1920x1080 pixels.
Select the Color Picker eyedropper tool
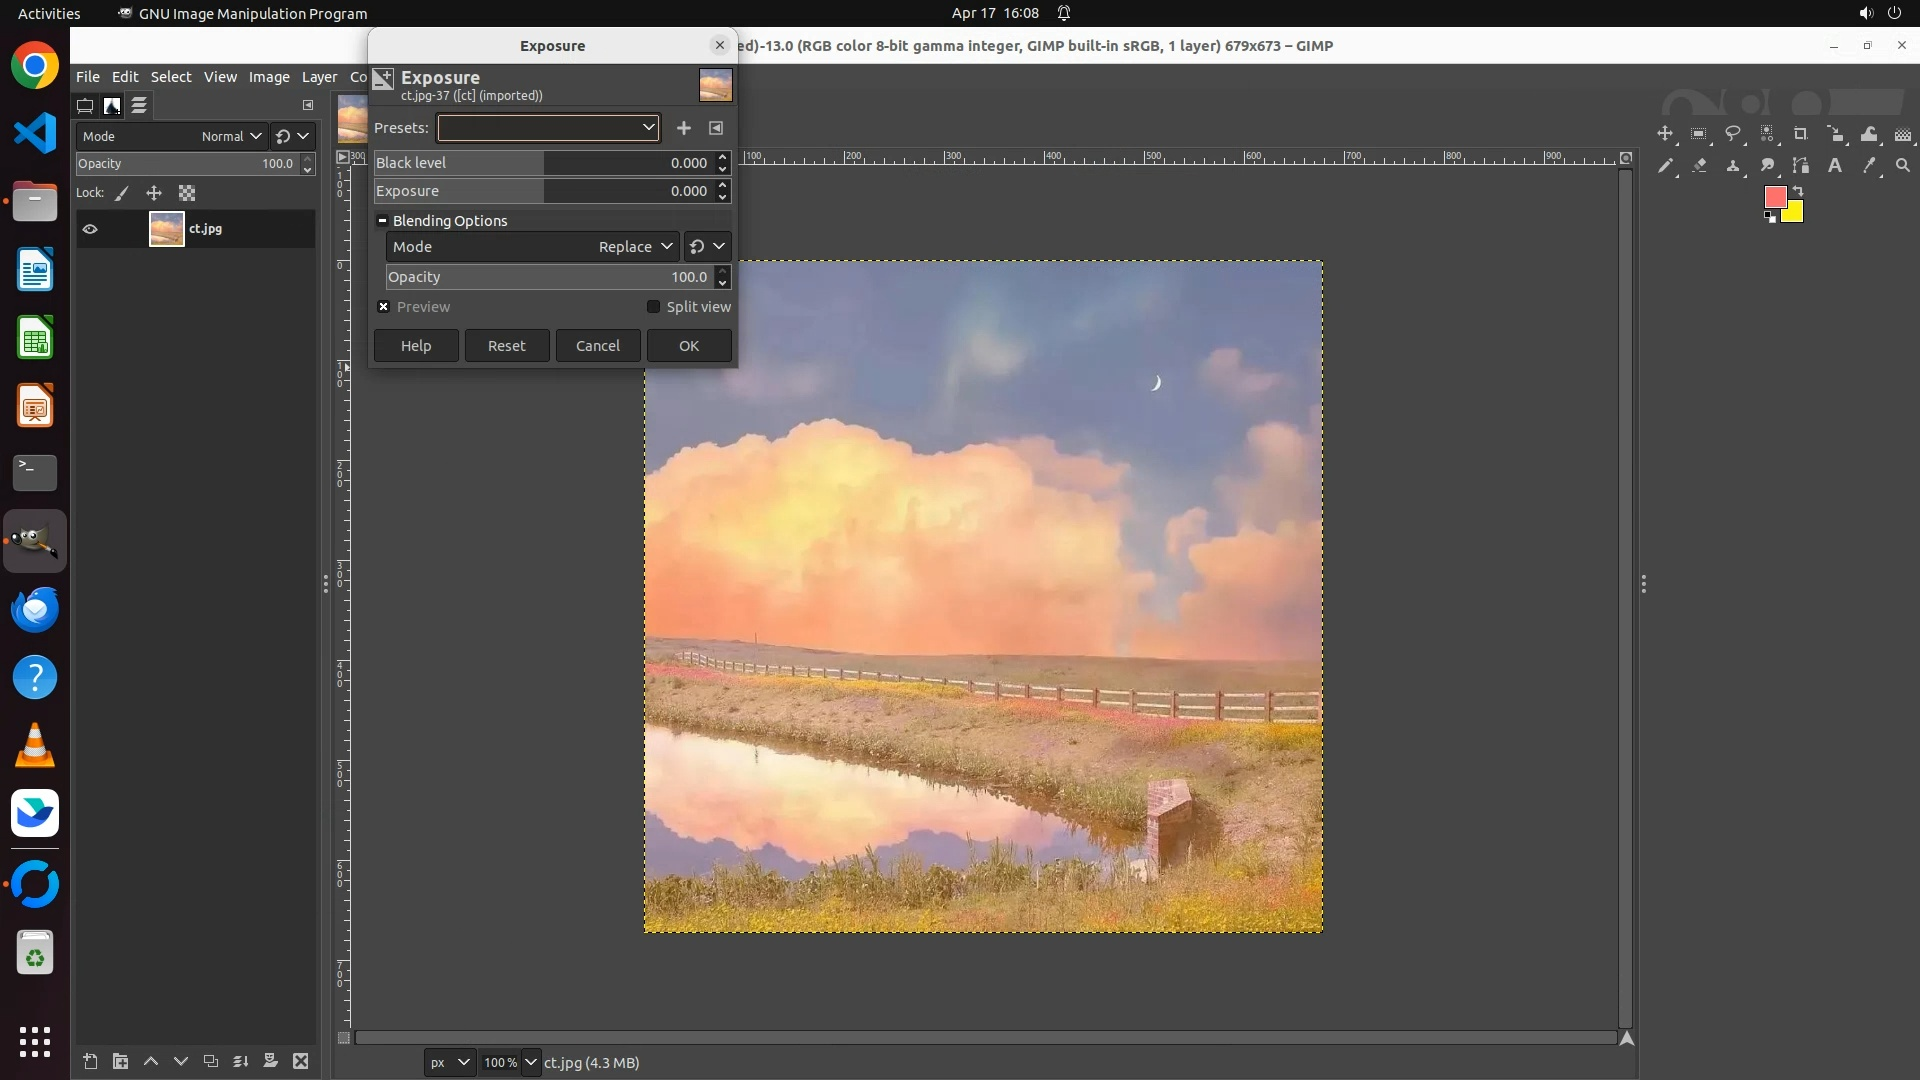[x=1869, y=166]
